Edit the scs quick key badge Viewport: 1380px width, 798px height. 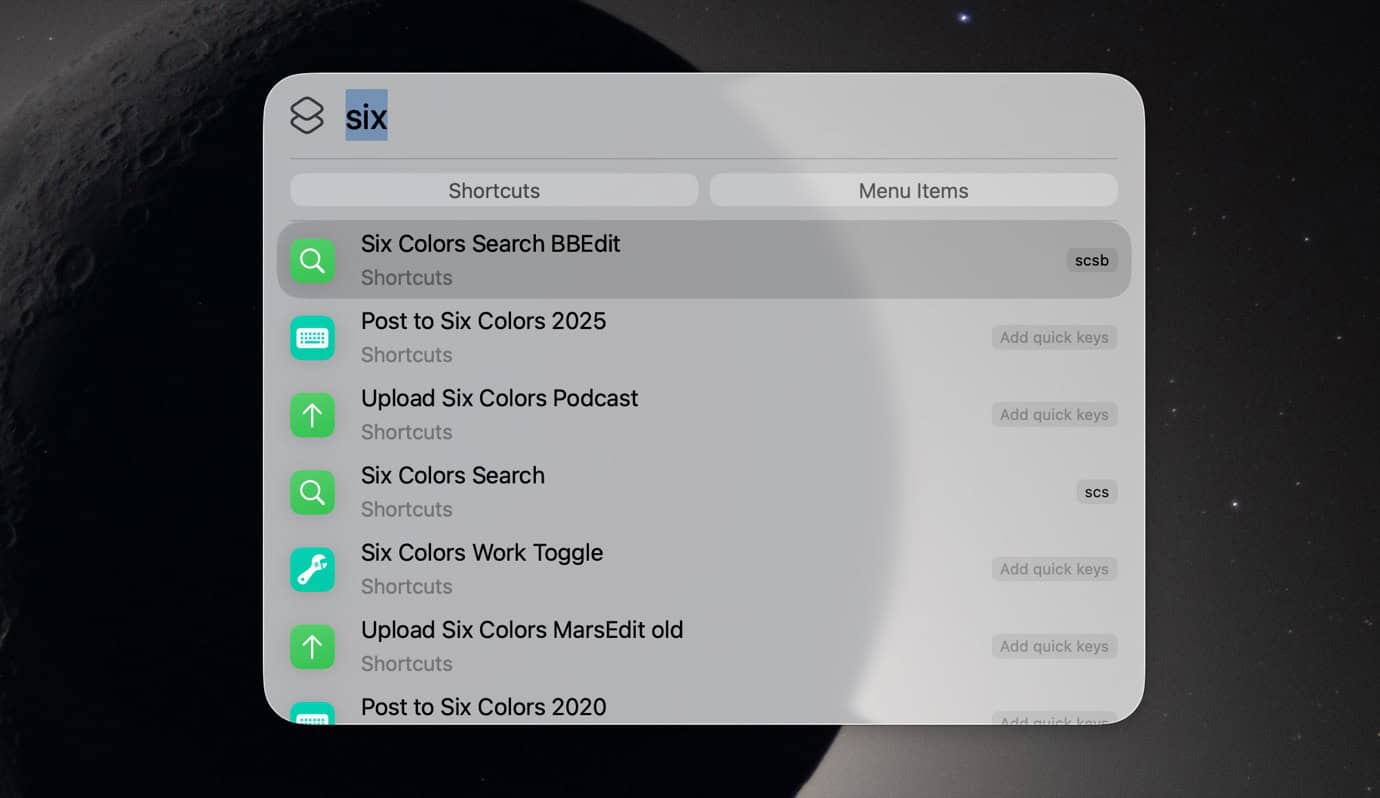[1096, 492]
